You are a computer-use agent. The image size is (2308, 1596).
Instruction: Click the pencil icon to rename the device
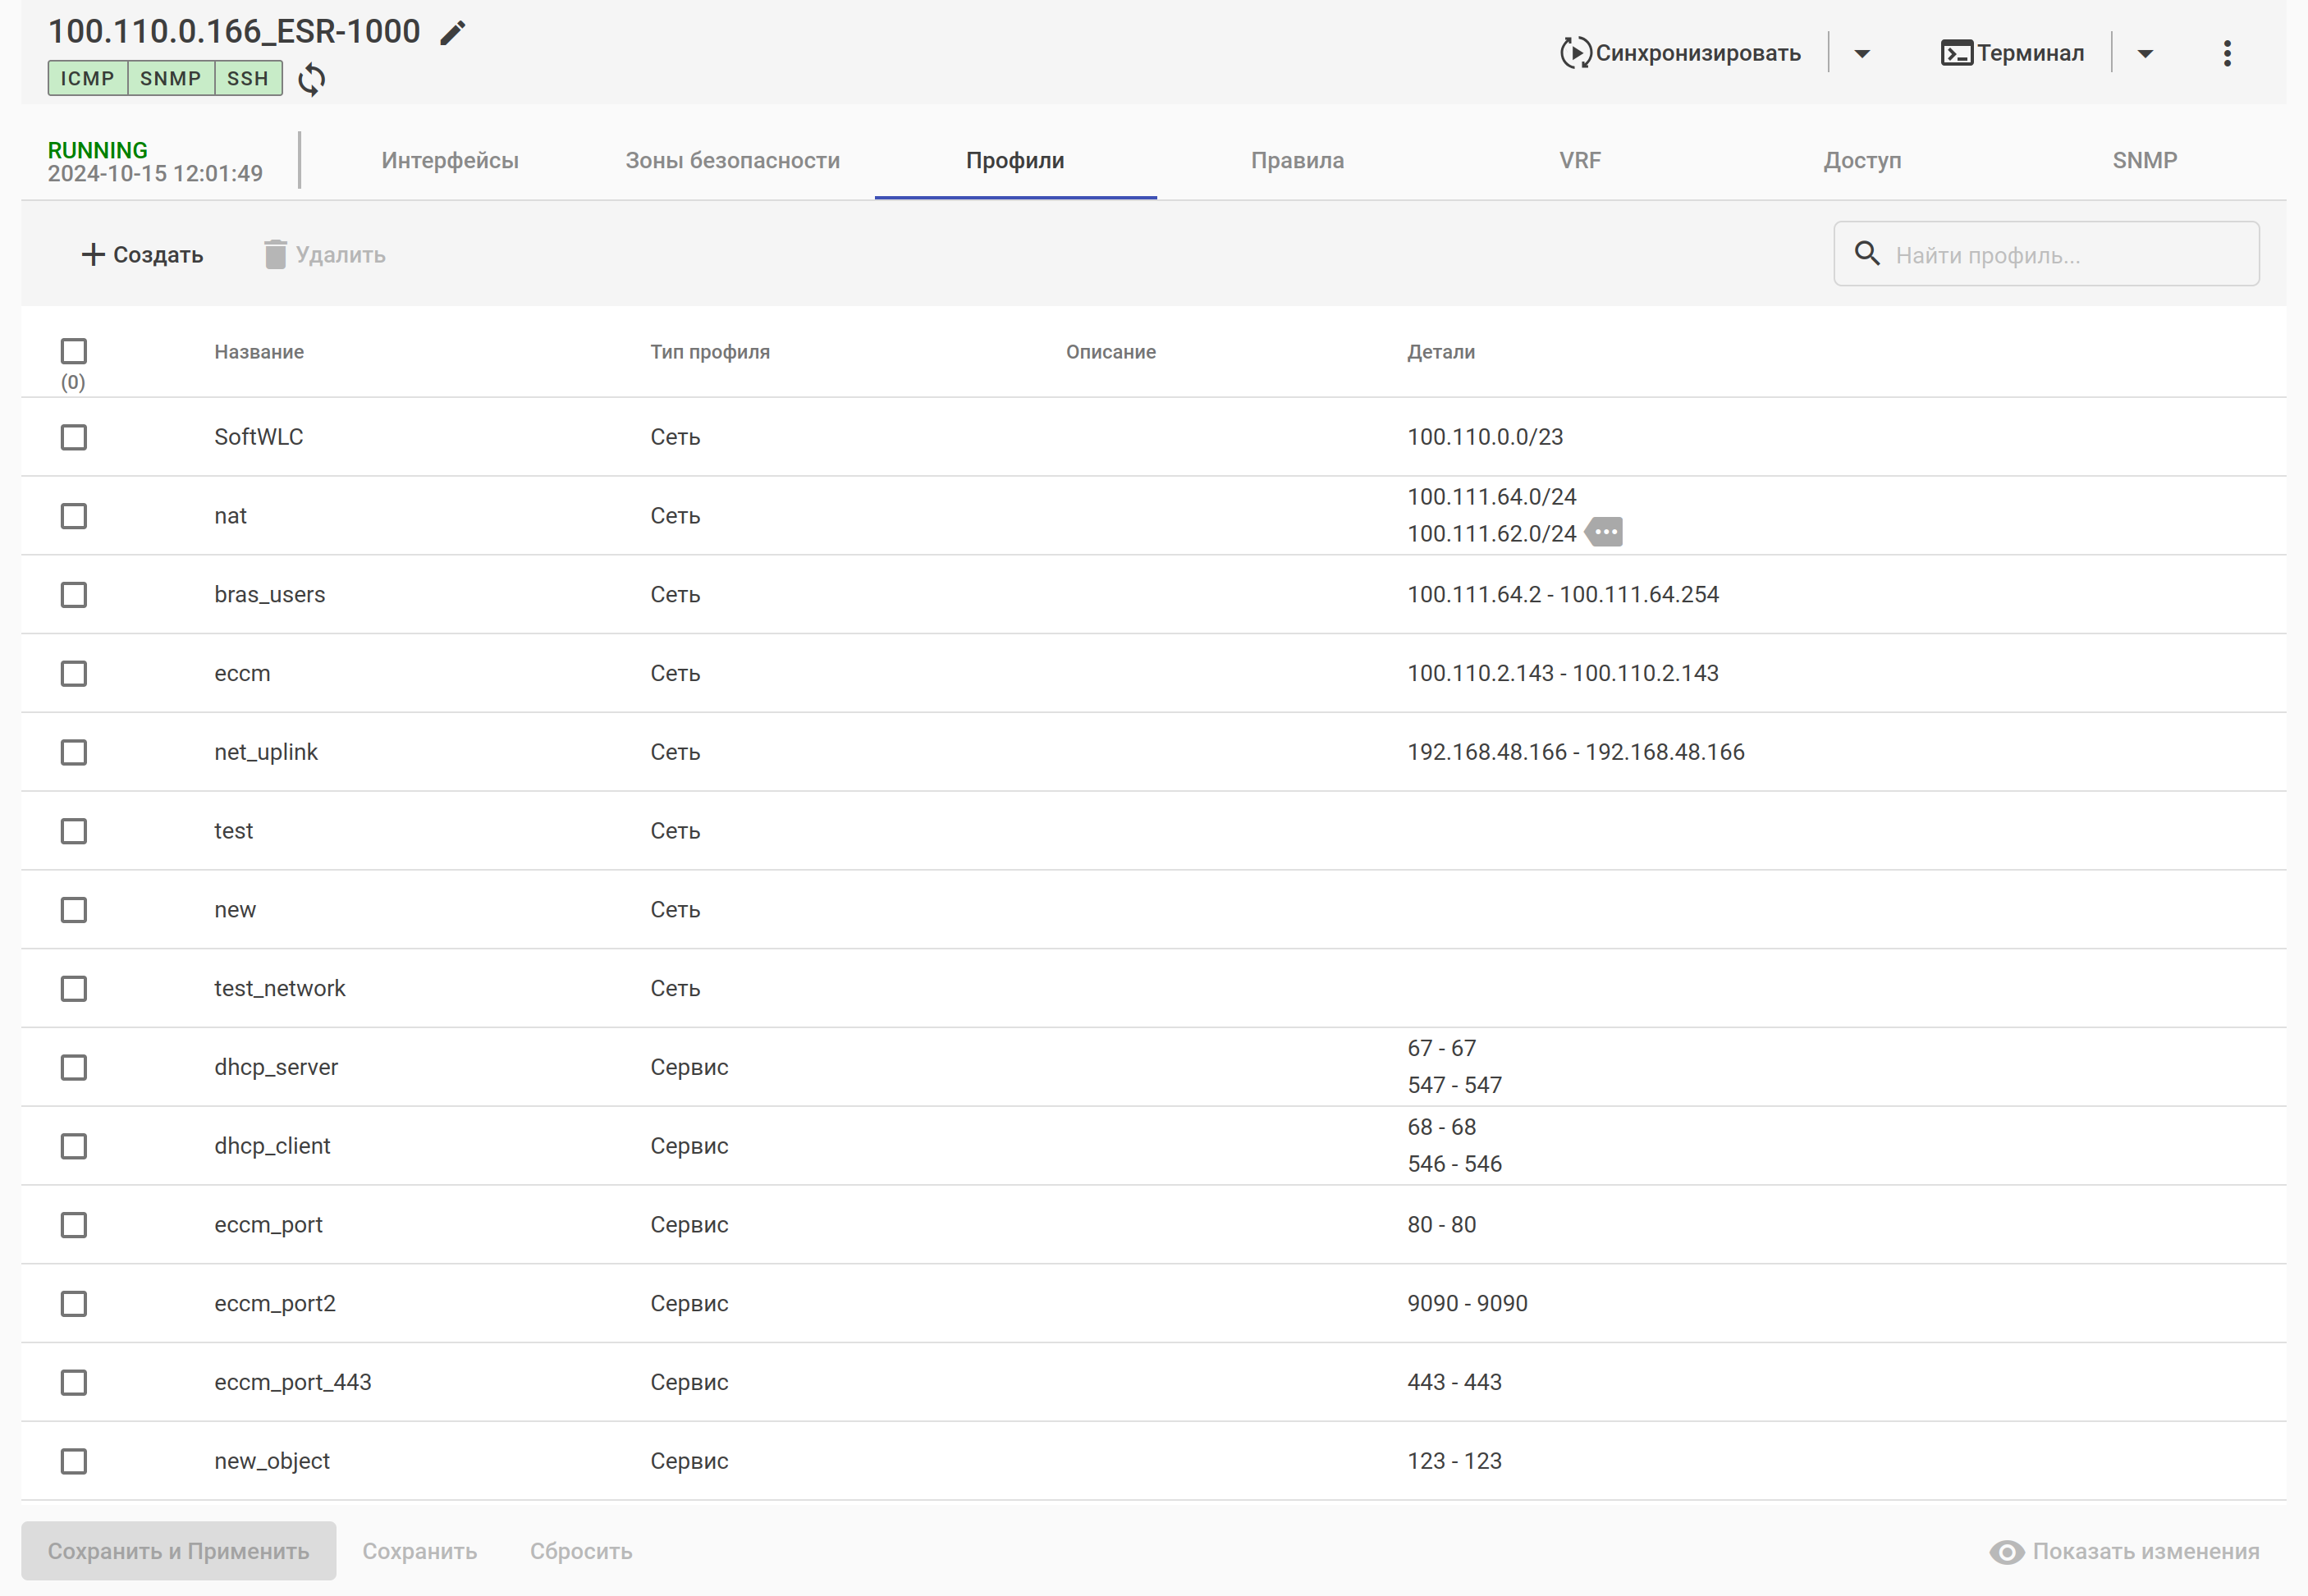(x=453, y=33)
